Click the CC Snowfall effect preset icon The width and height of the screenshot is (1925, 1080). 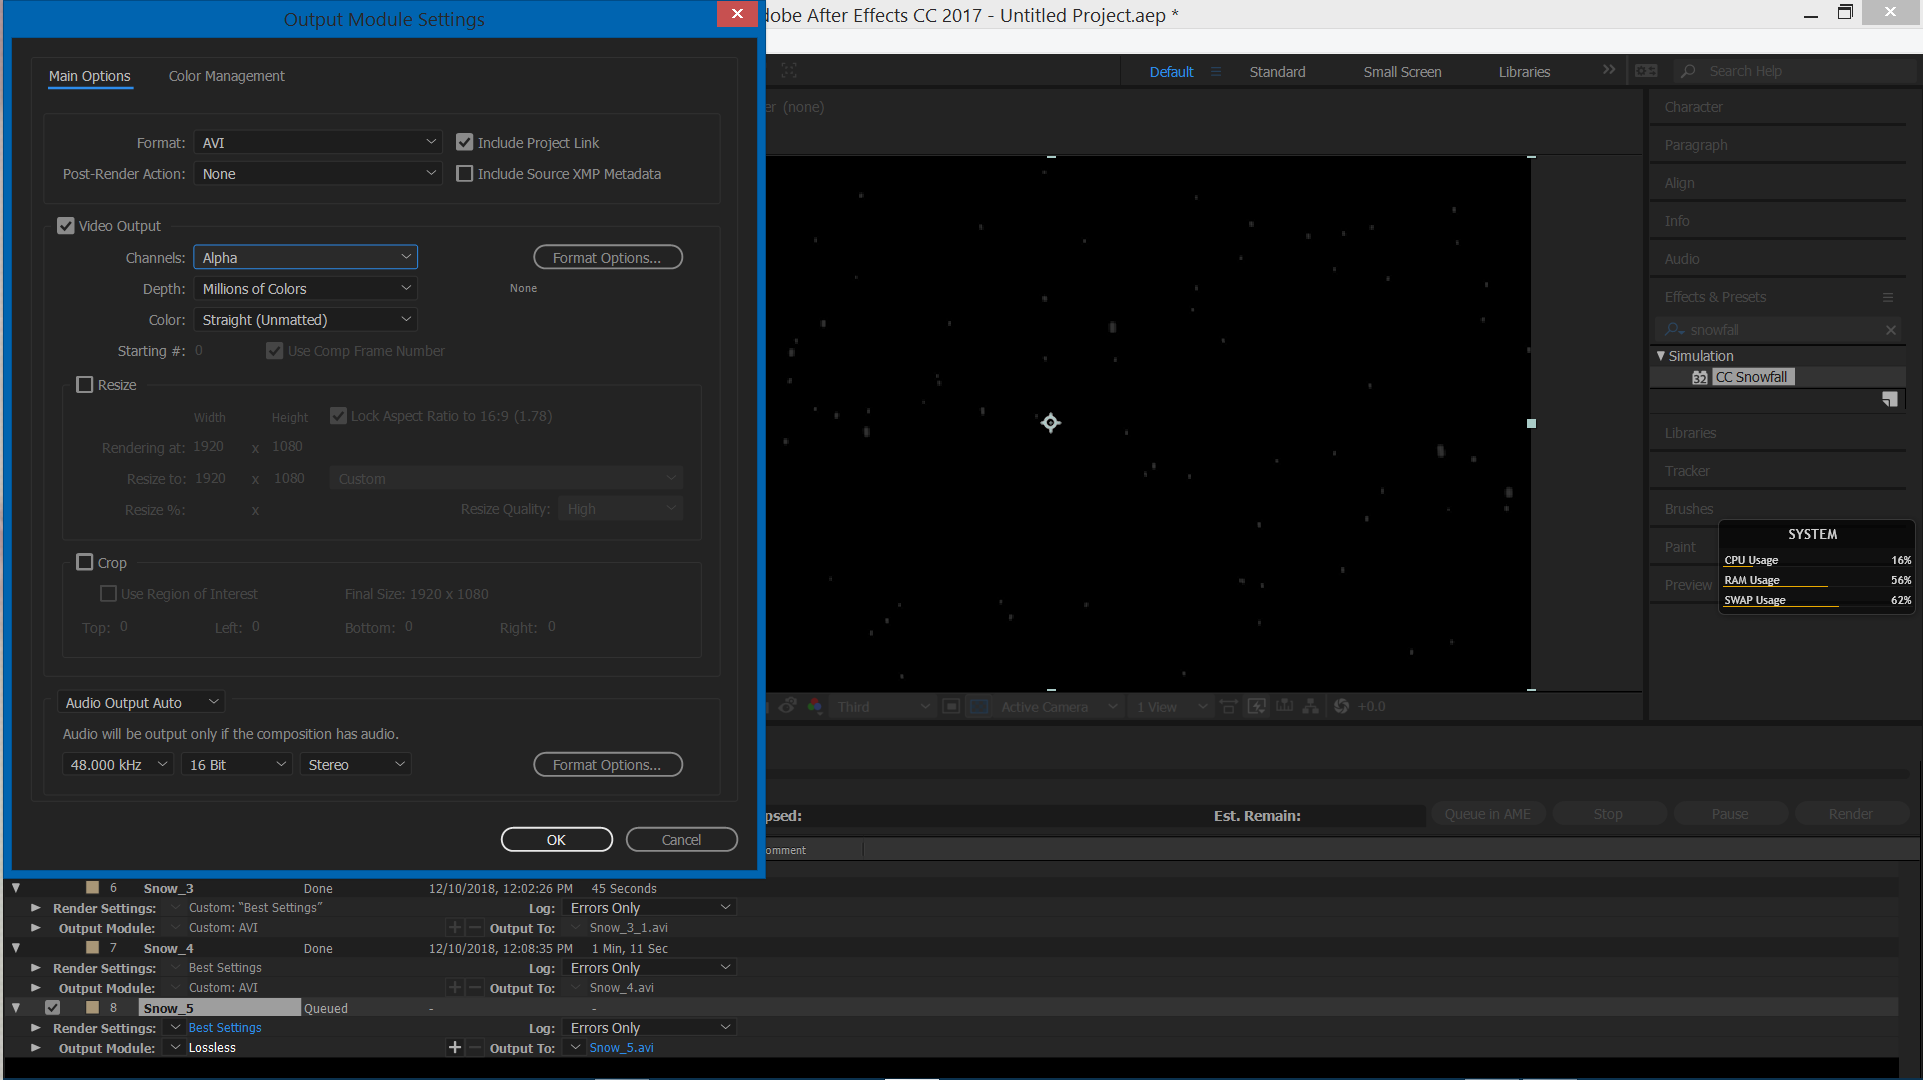point(1699,377)
